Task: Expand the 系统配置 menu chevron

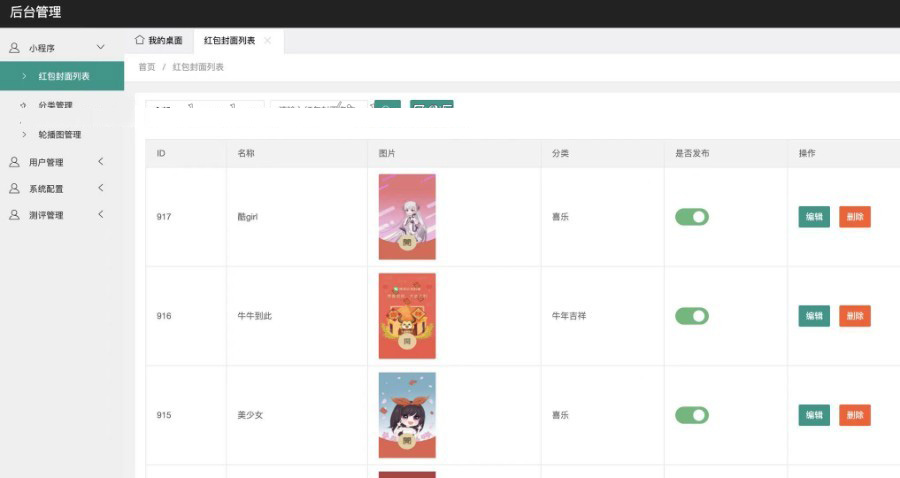Action: 100,189
